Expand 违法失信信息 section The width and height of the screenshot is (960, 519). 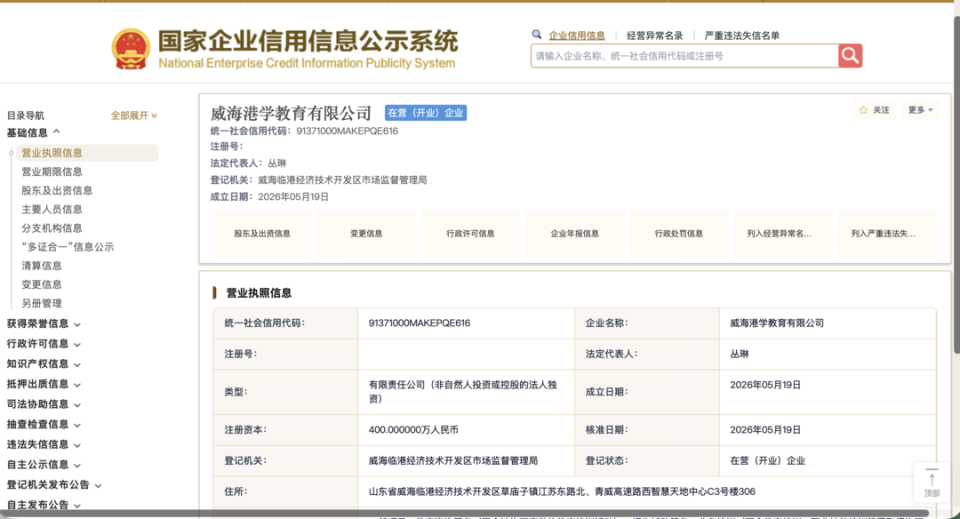coord(43,445)
